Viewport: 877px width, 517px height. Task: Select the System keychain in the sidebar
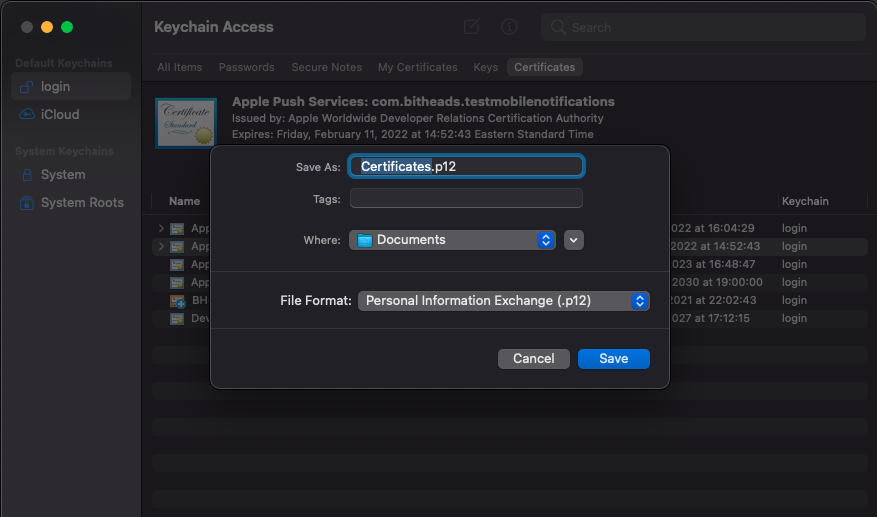point(71,175)
